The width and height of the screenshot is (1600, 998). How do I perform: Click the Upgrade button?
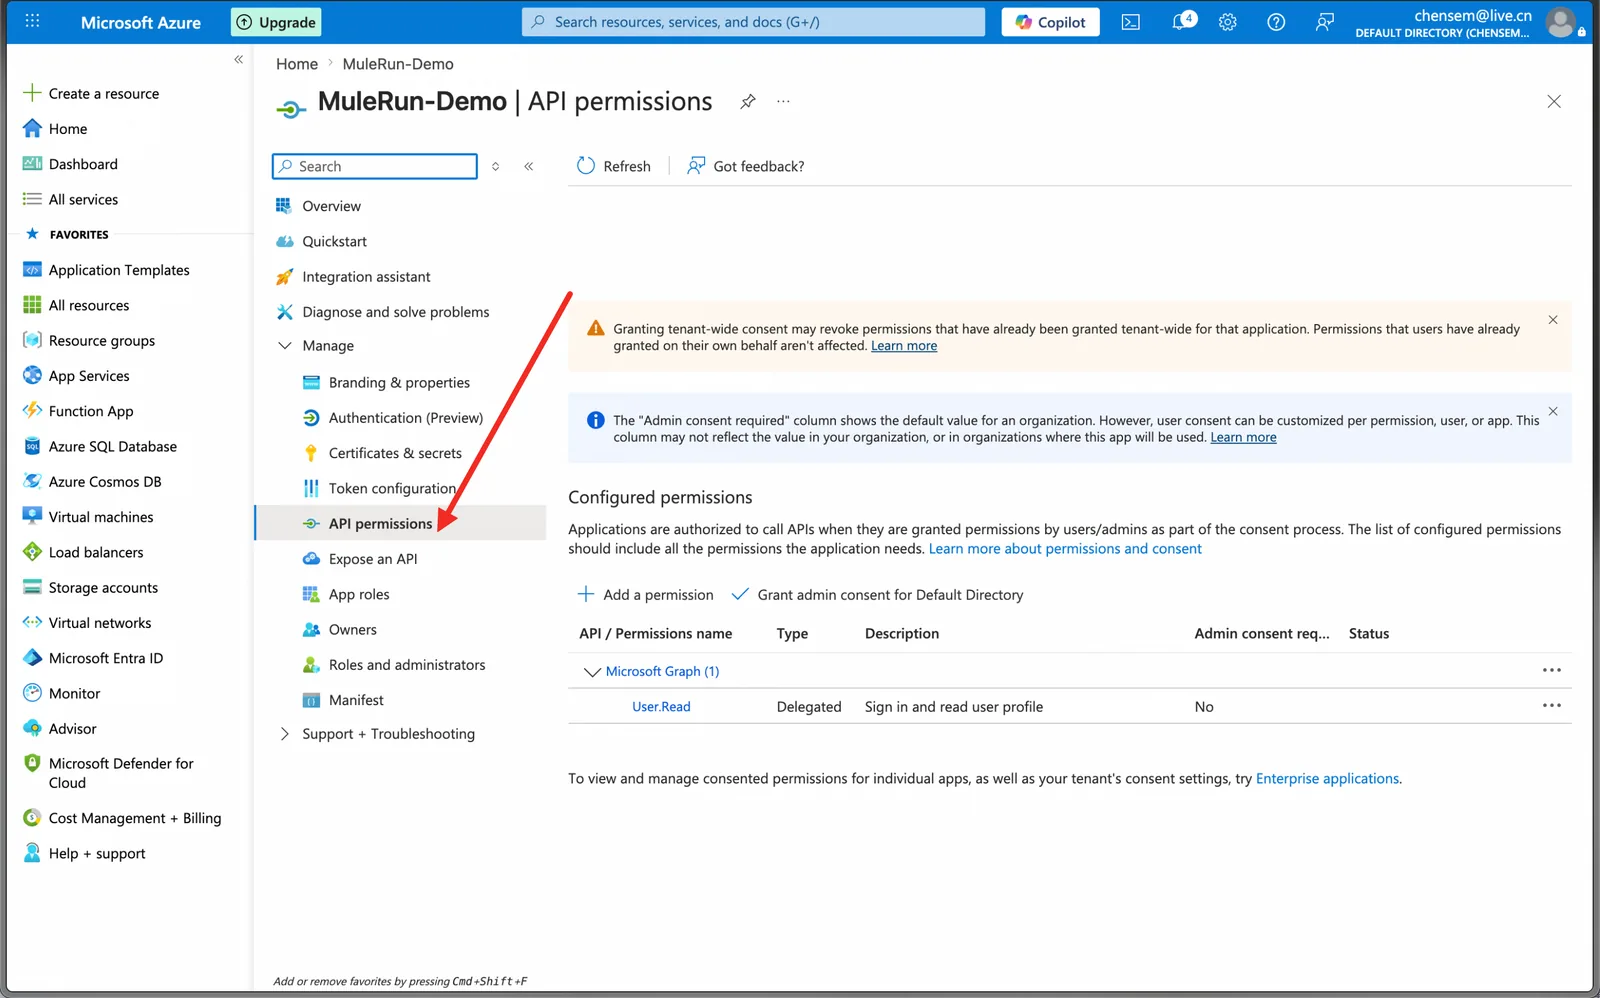click(x=276, y=22)
